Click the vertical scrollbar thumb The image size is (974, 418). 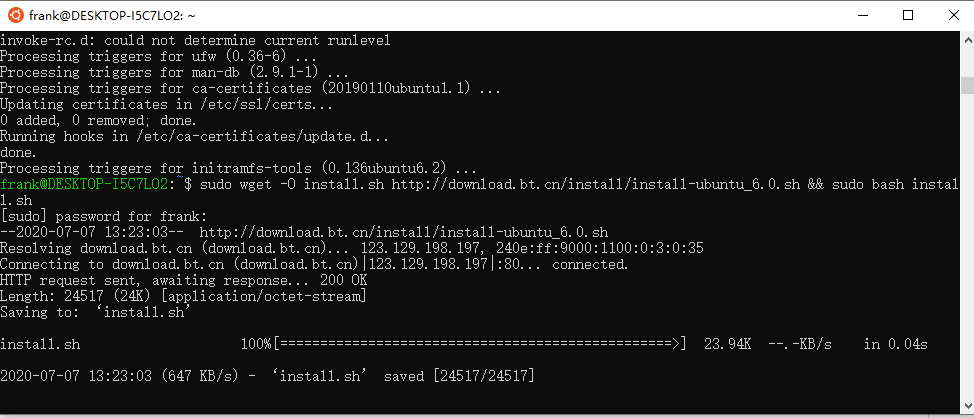pyautogui.click(x=967, y=85)
